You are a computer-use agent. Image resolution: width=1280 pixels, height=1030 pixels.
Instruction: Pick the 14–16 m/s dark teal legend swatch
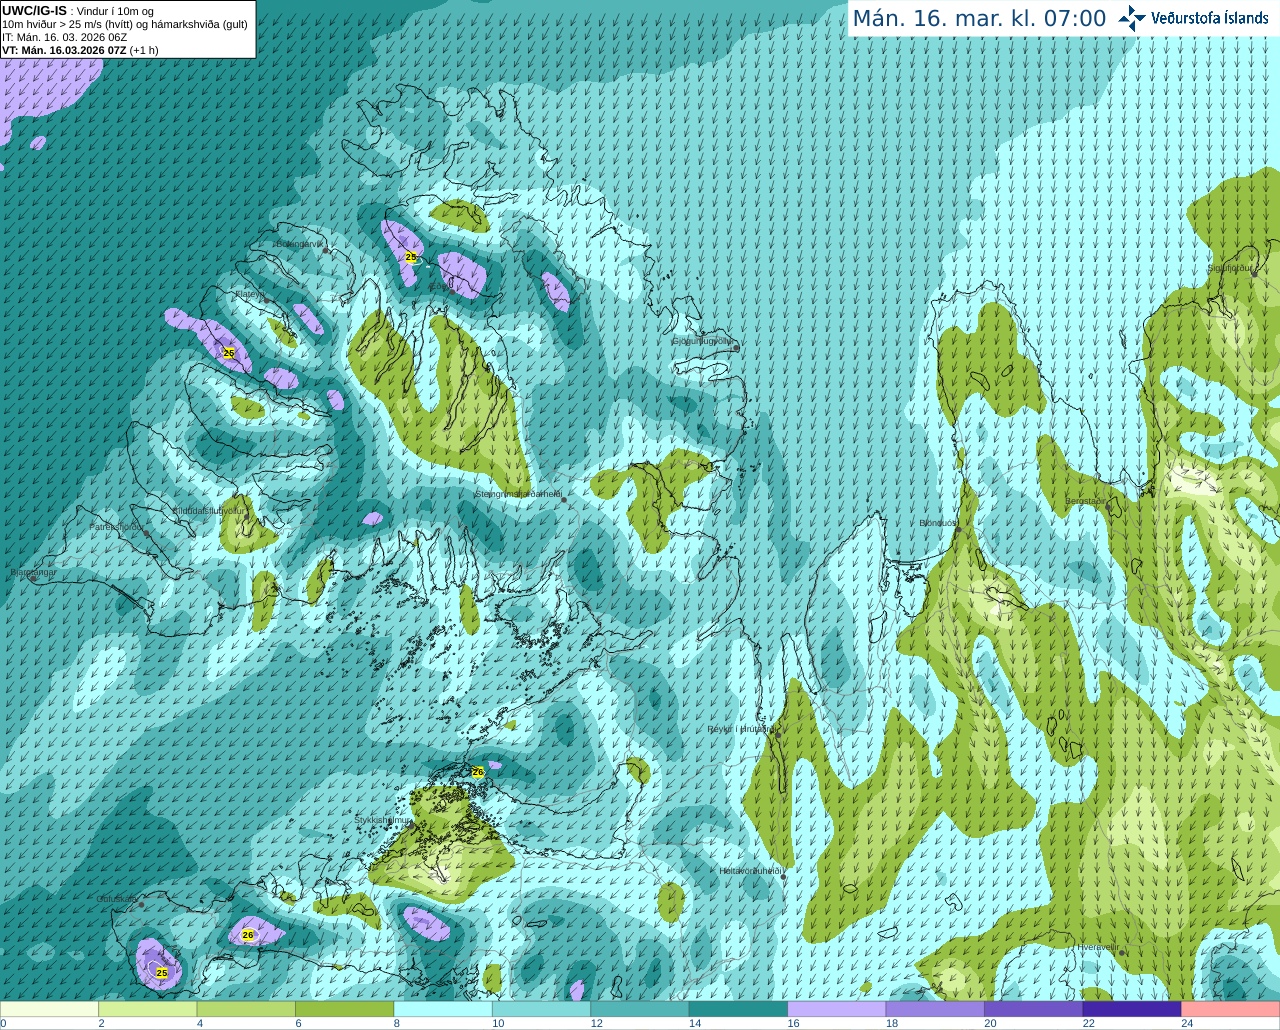[x=739, y=1009]
